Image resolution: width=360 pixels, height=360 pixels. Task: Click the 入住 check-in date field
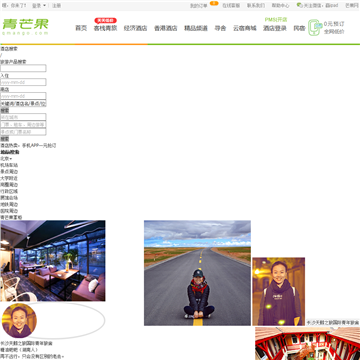[23, 82]
